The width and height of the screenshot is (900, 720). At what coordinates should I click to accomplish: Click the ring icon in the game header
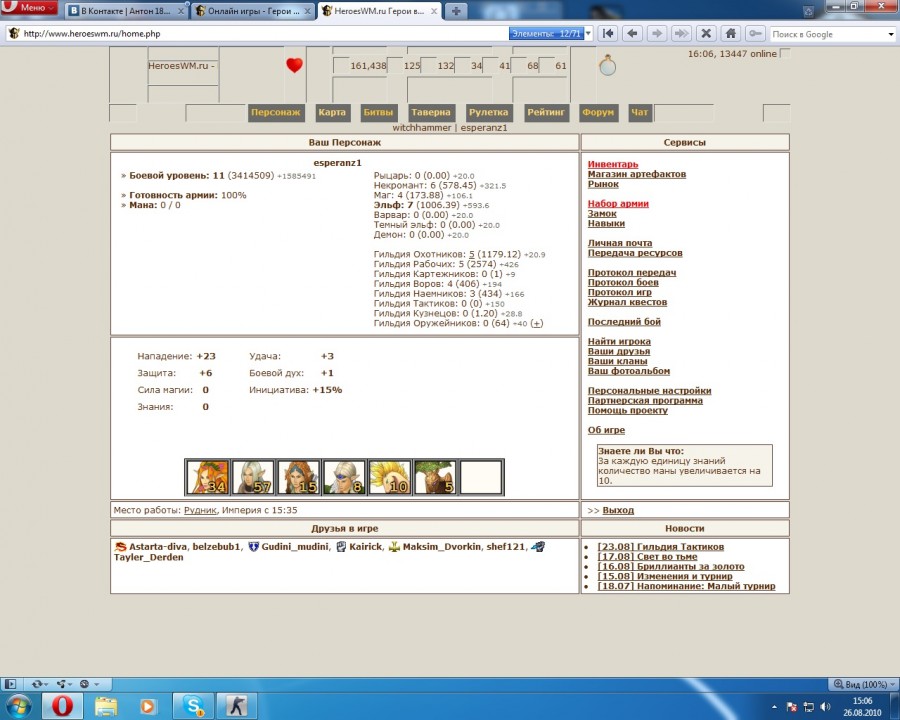coord(607,65)
